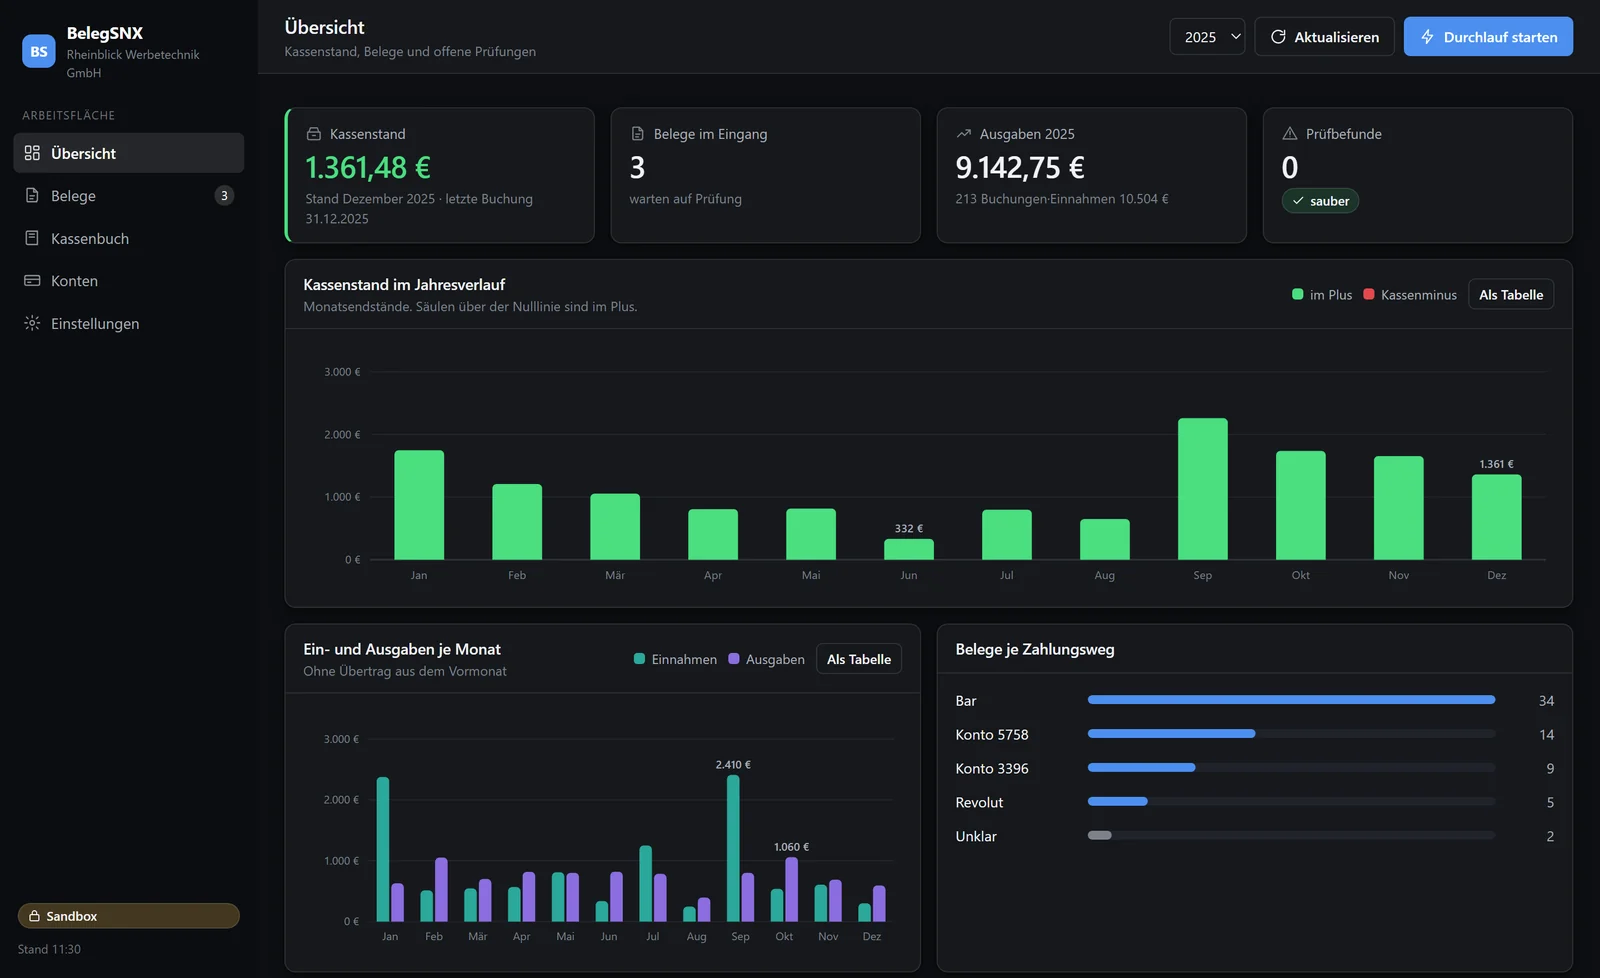
Task: Click the Kassenbuch book icon in sidebar
Action: click(32, 238)
